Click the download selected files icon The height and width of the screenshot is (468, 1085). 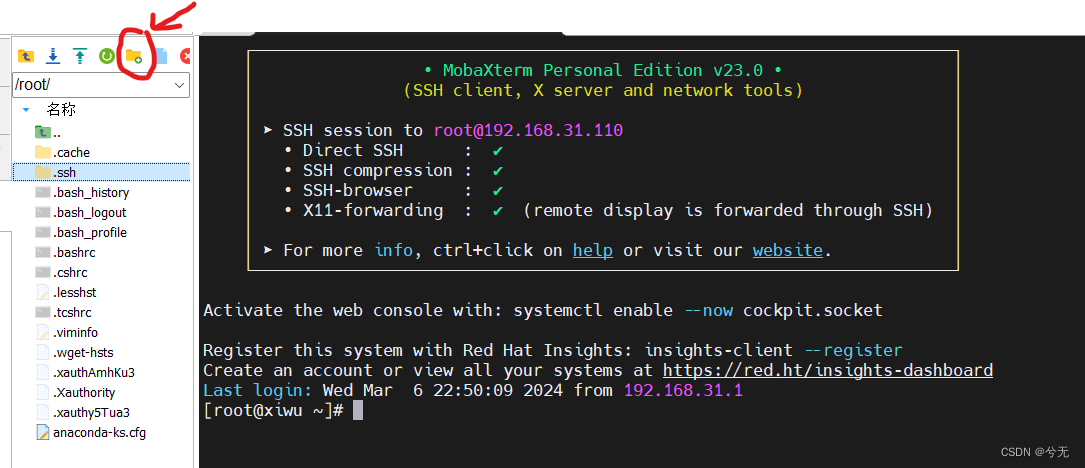click(53, 56)
